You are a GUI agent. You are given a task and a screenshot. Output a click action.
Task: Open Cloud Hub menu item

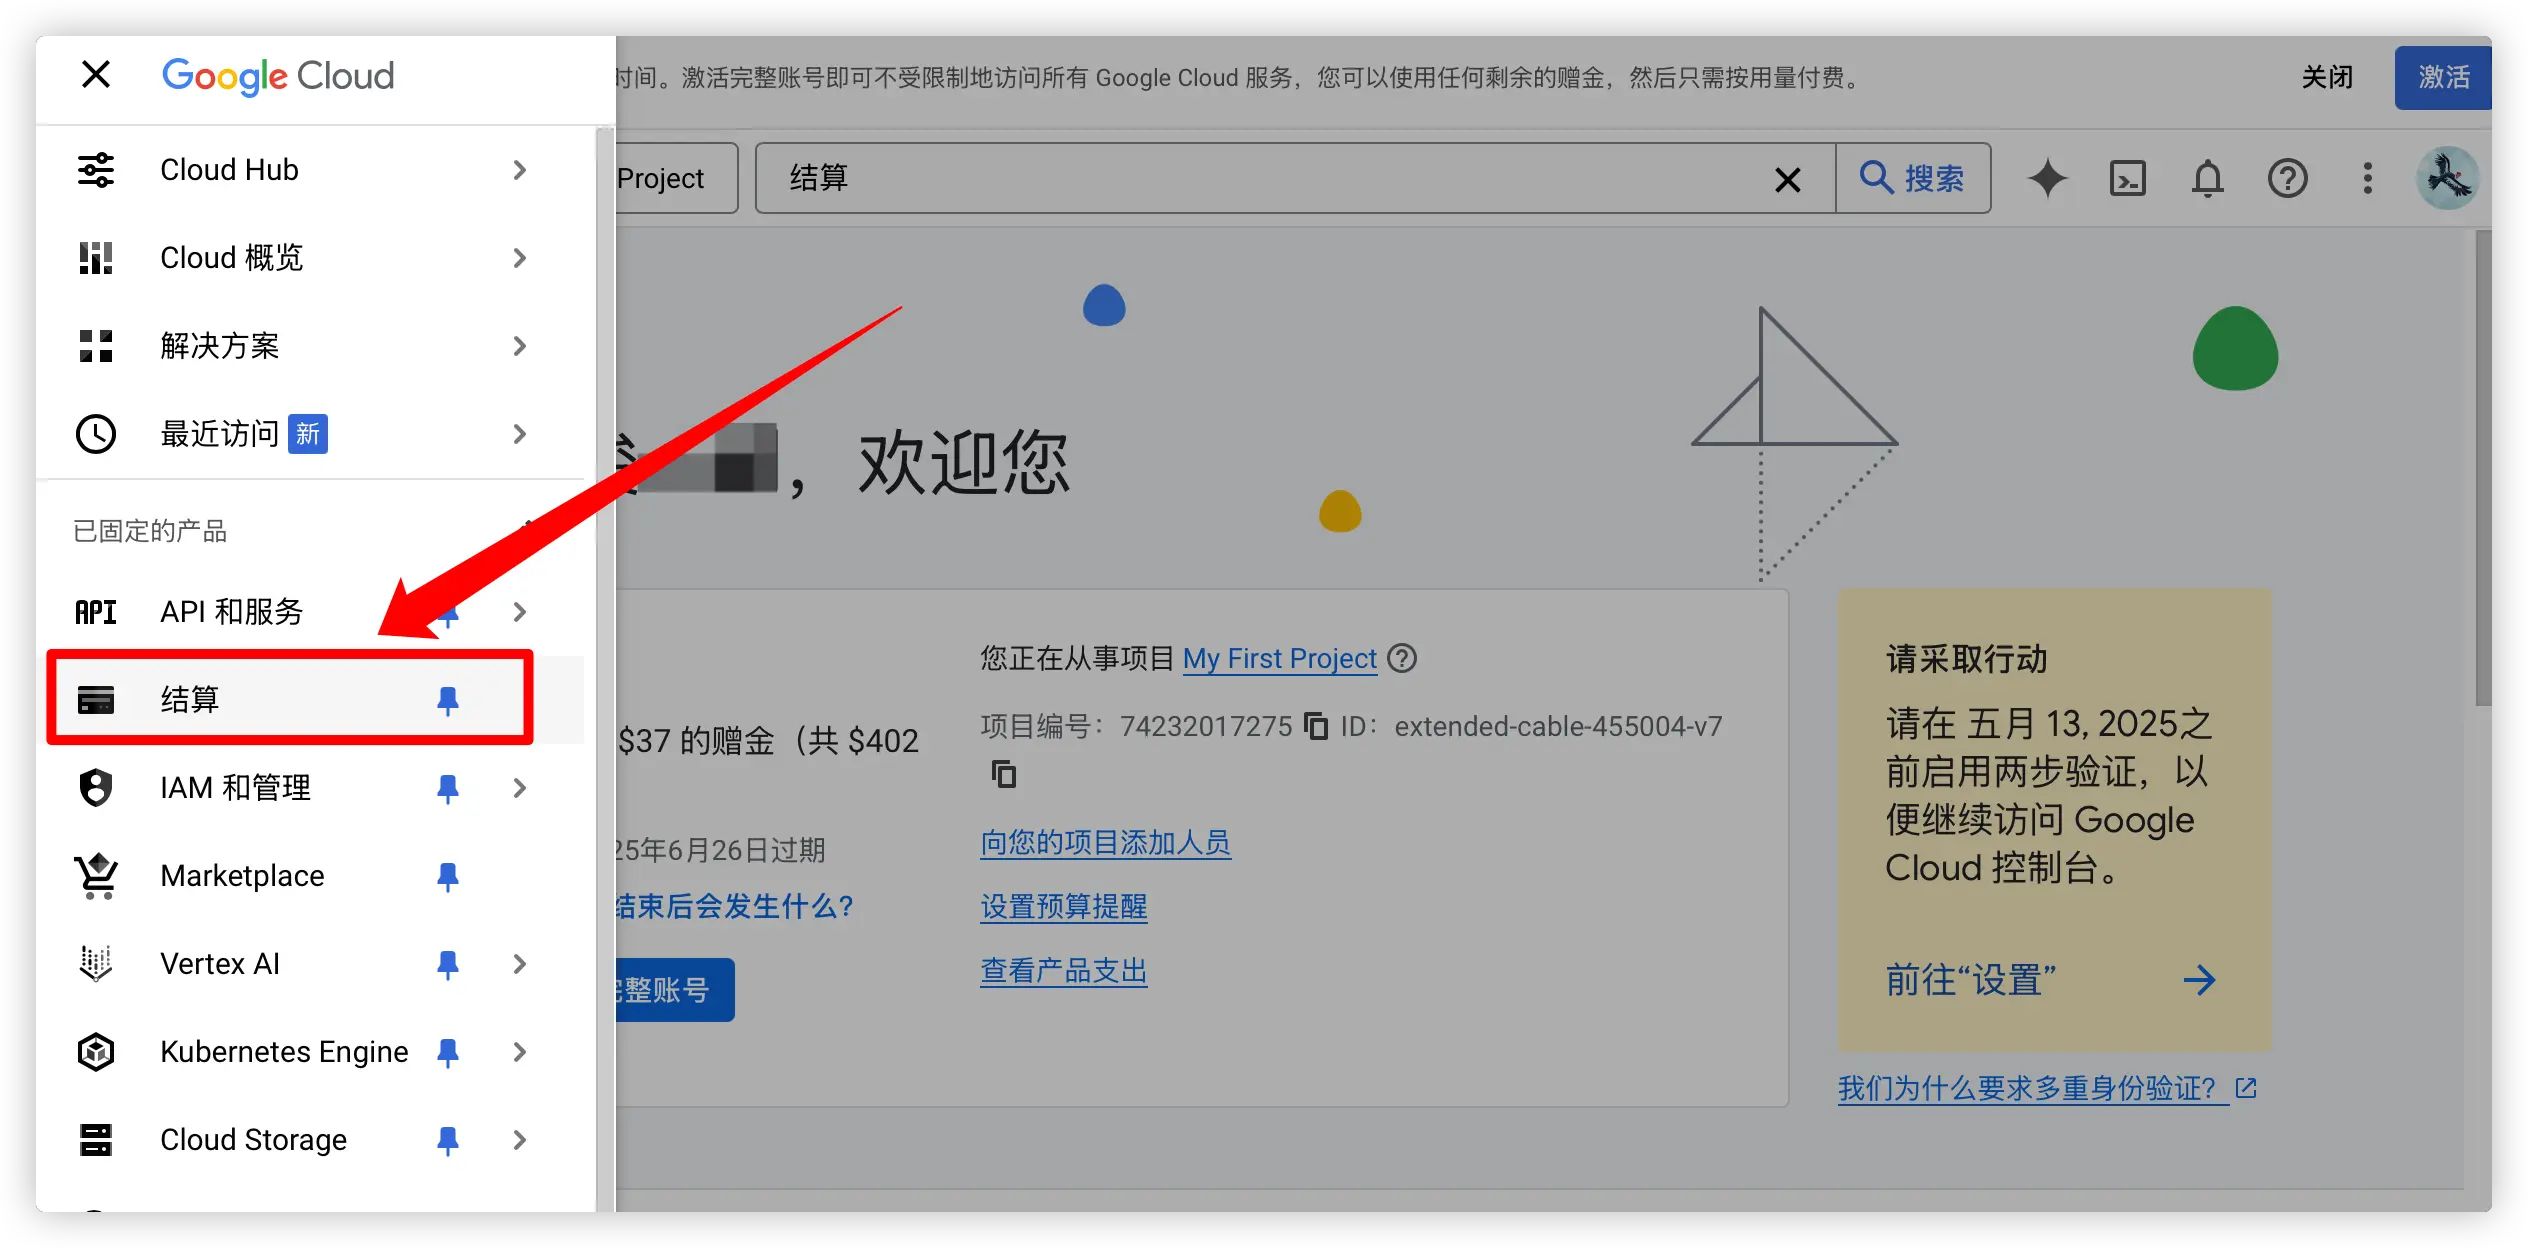[x=310, y=170]
